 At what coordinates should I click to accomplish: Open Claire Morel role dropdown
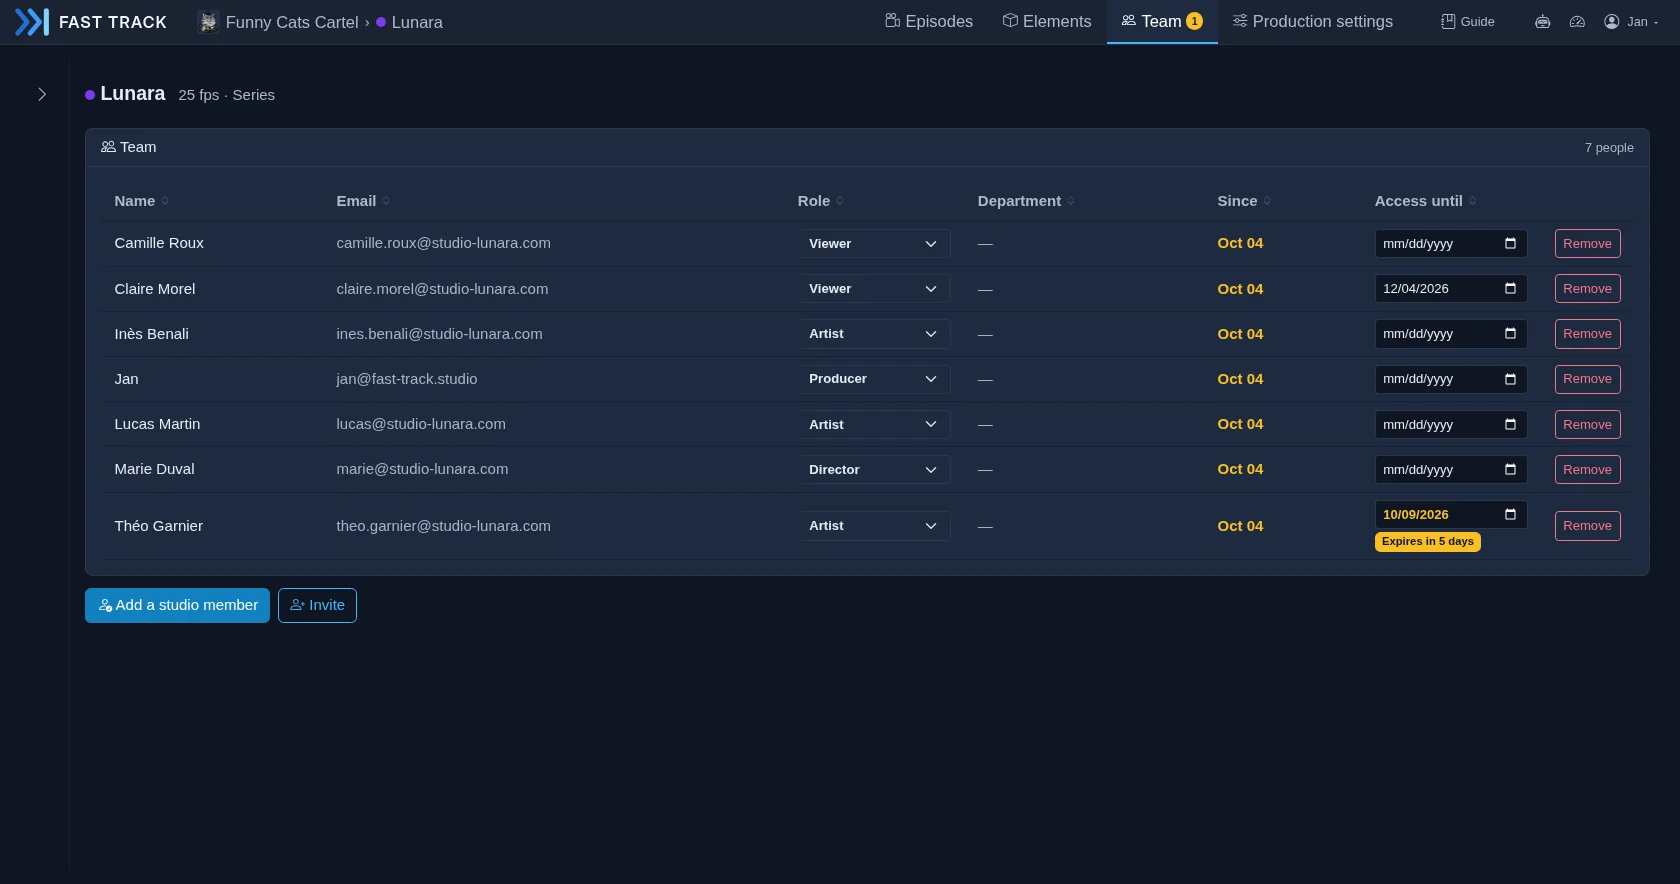point(874,289)
